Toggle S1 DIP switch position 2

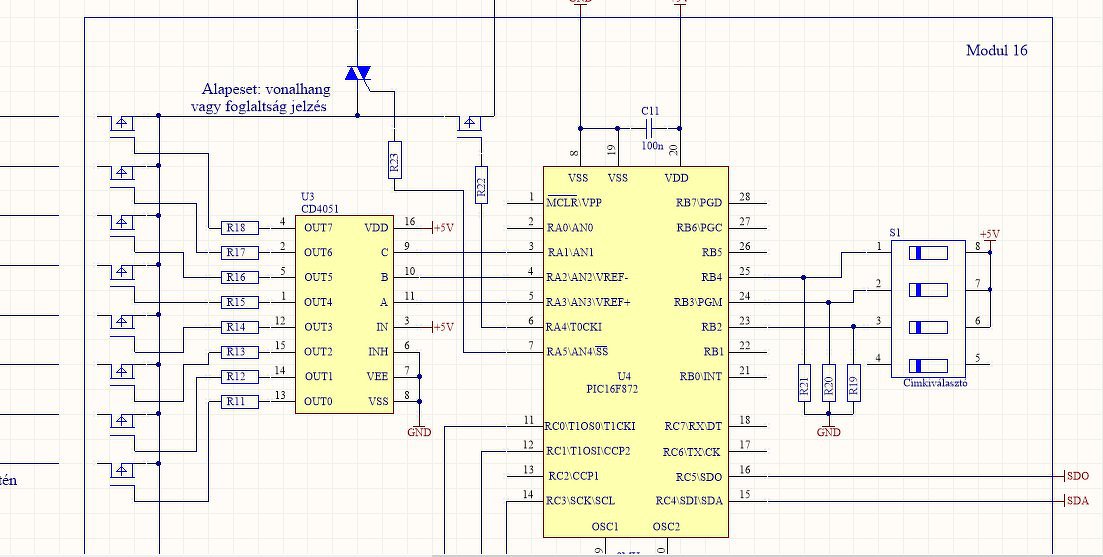928,290
